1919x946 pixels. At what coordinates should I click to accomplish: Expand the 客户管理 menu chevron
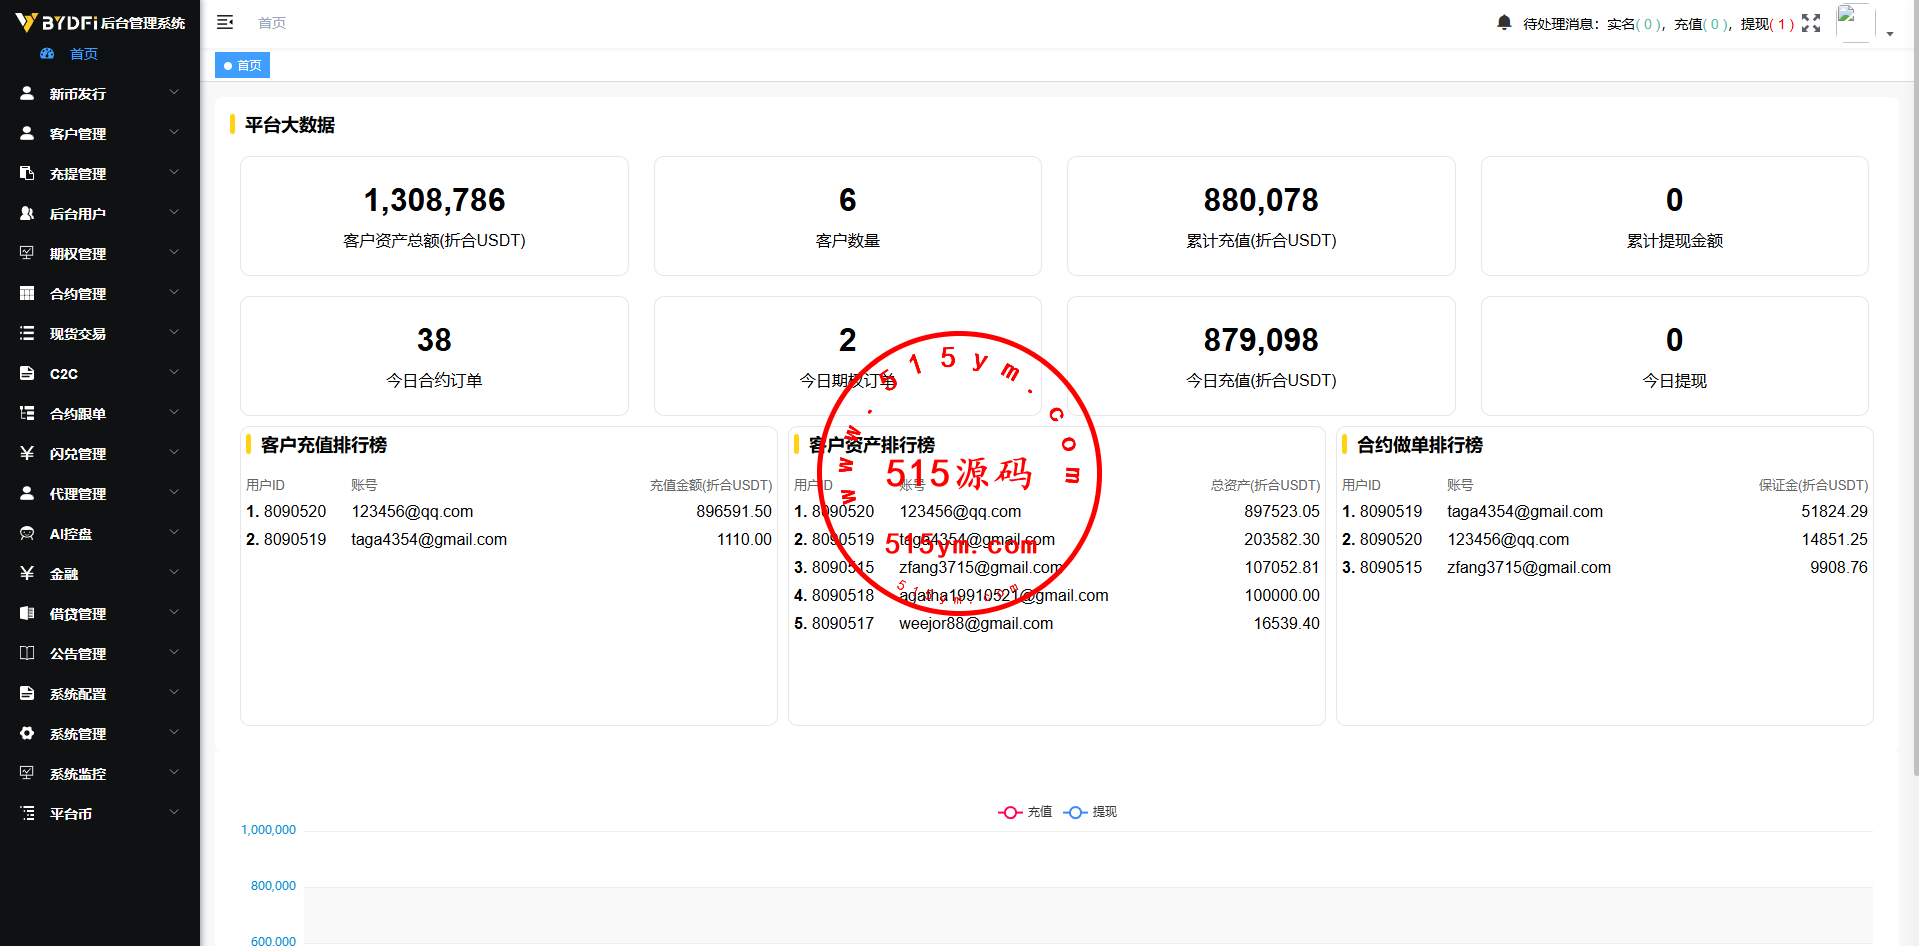tap(174, 132)
